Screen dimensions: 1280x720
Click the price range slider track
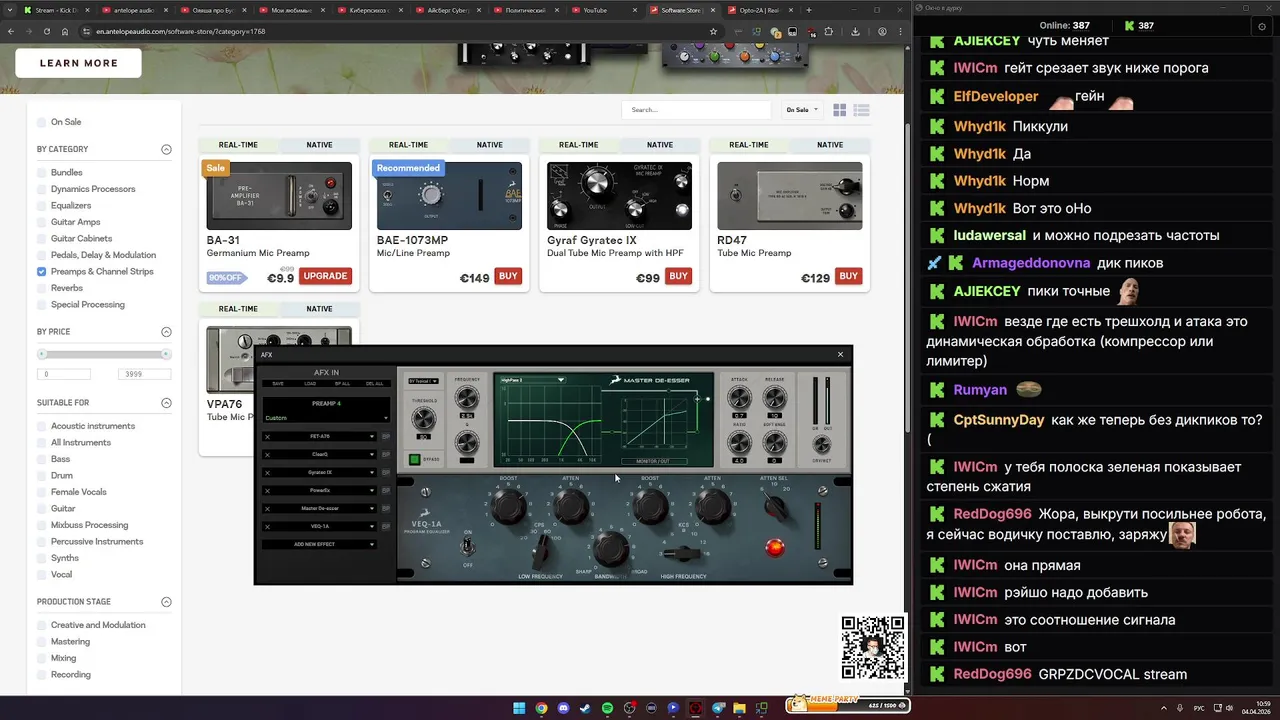104,354
